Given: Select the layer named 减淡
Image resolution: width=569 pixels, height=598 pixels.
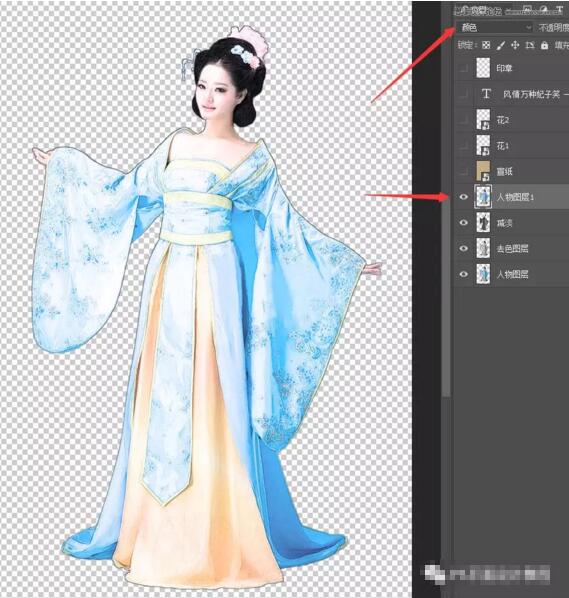Looking at the screenshot, I should click(x=504, y=223).
